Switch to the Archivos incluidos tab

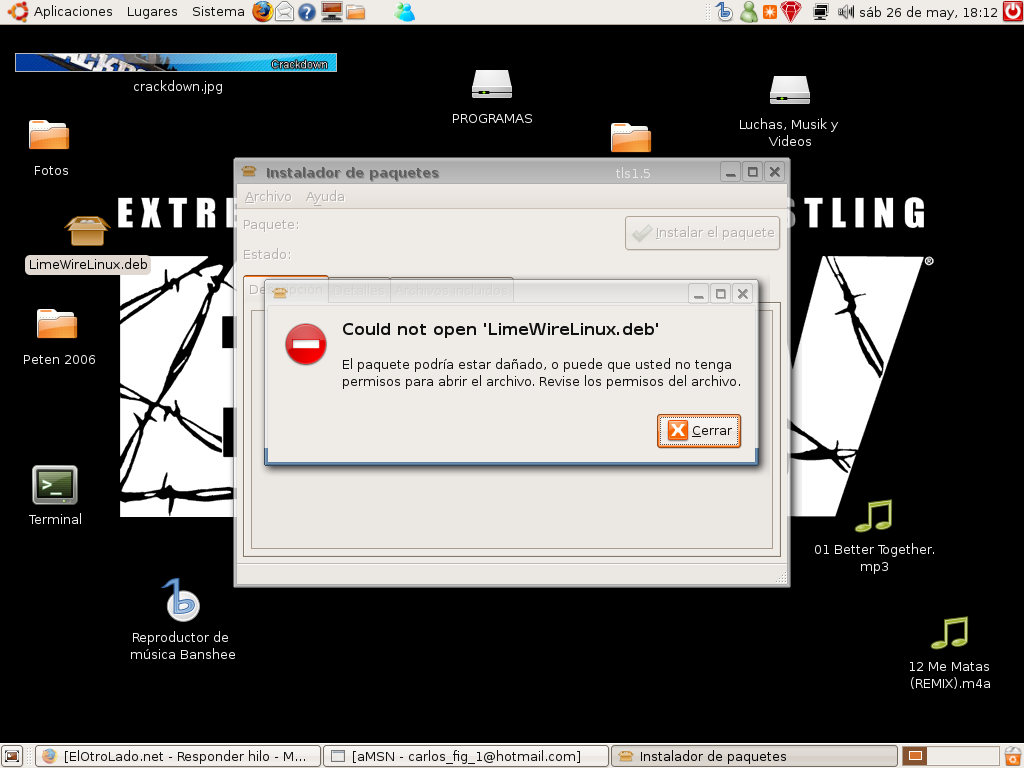coord(451,291)
